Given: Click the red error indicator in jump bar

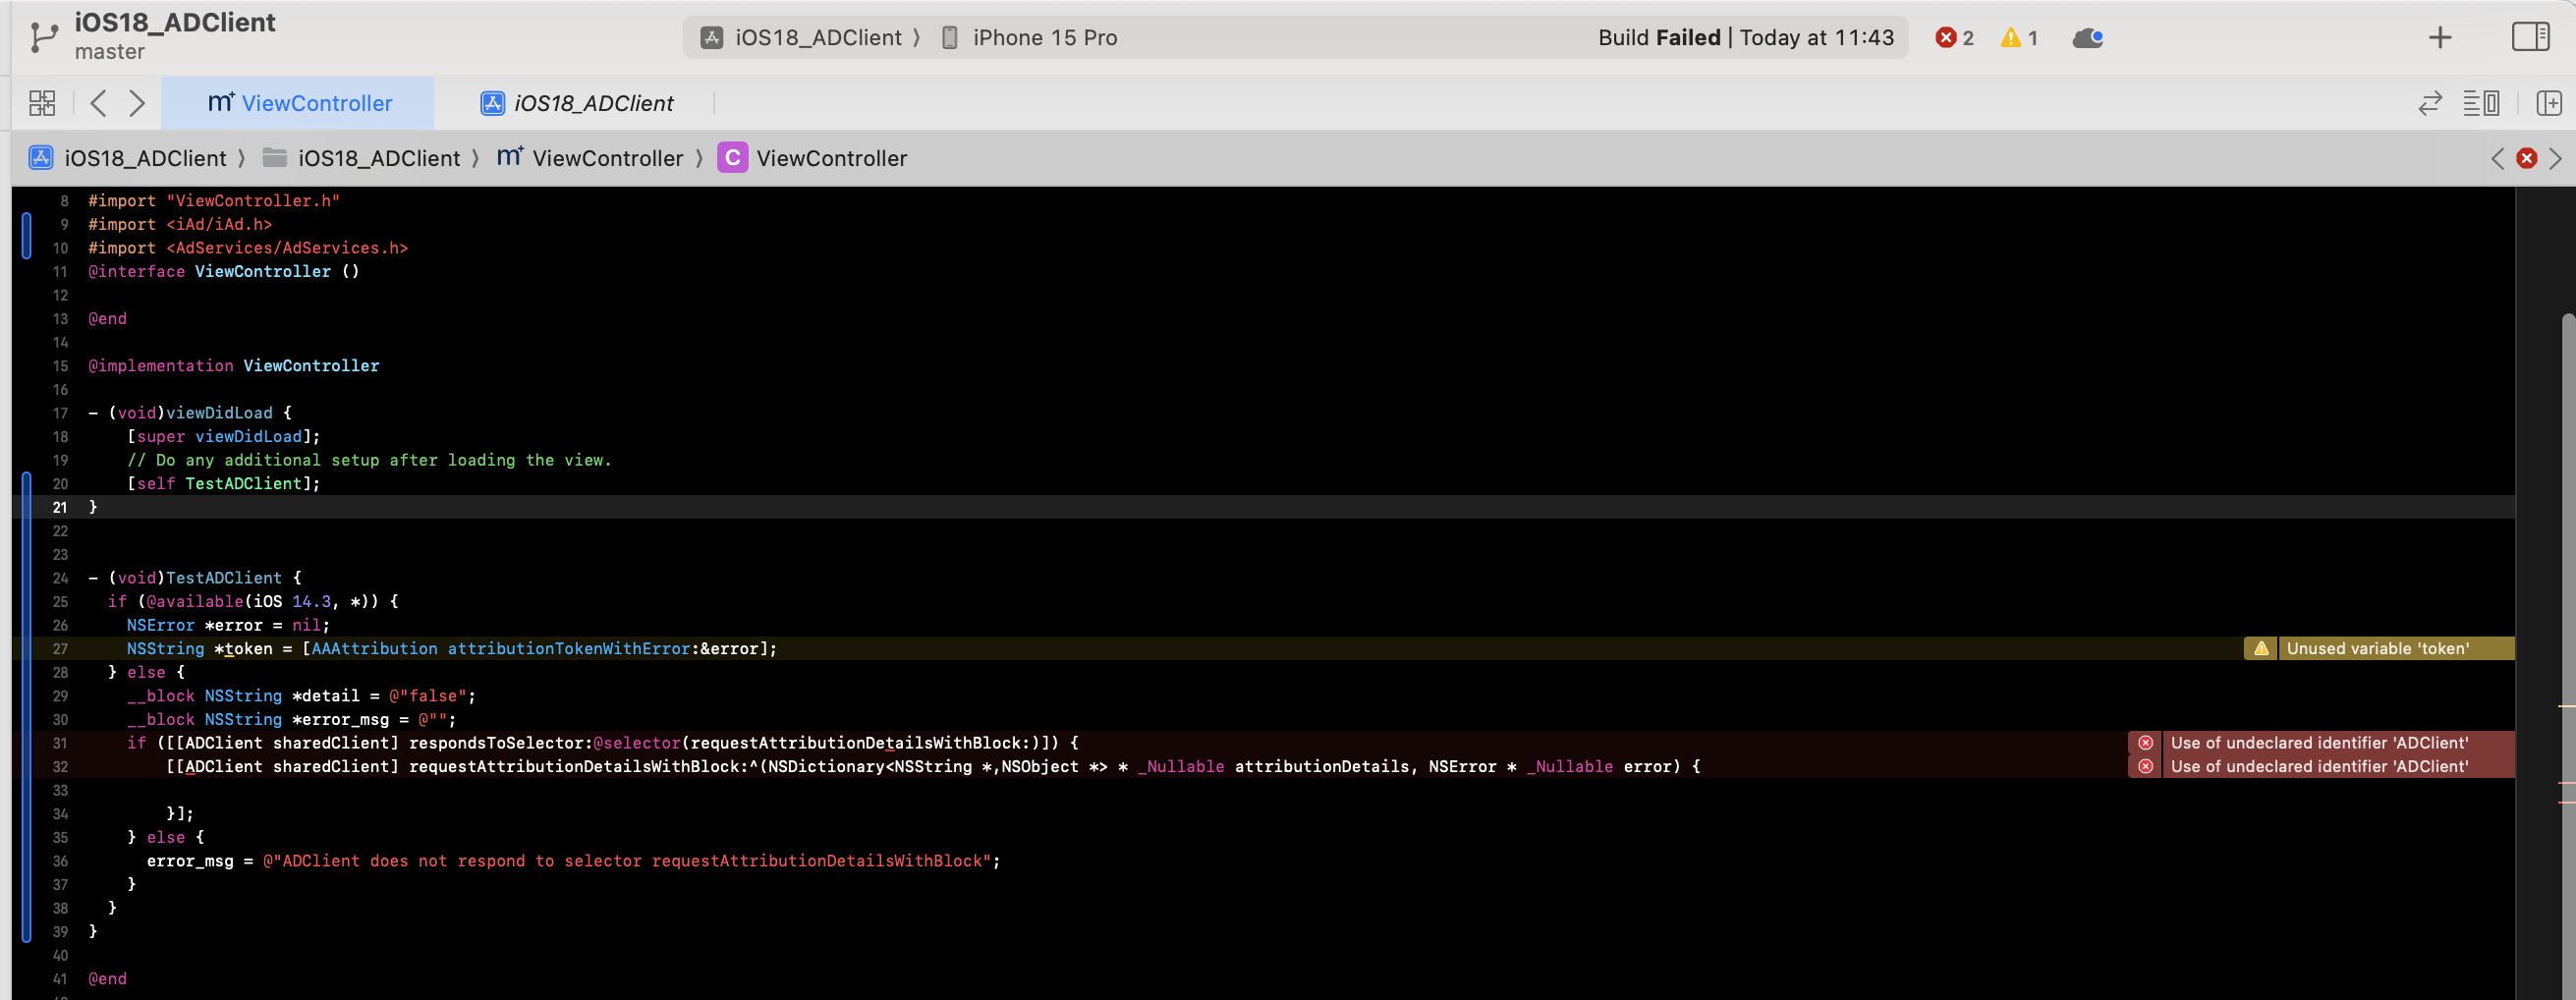Looking at the screenshot, I should point(2526,158).
